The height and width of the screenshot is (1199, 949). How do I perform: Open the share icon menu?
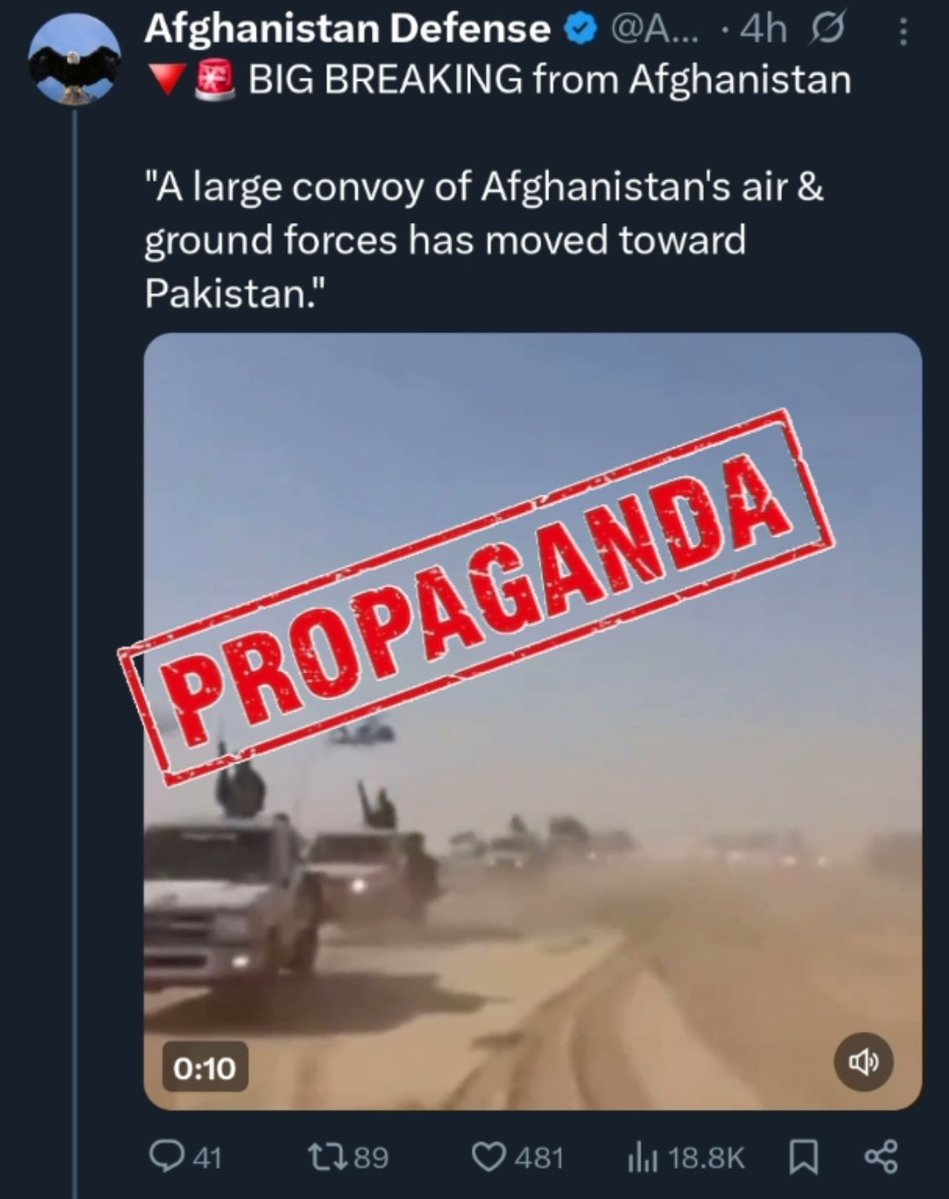tap(881, 1157)
